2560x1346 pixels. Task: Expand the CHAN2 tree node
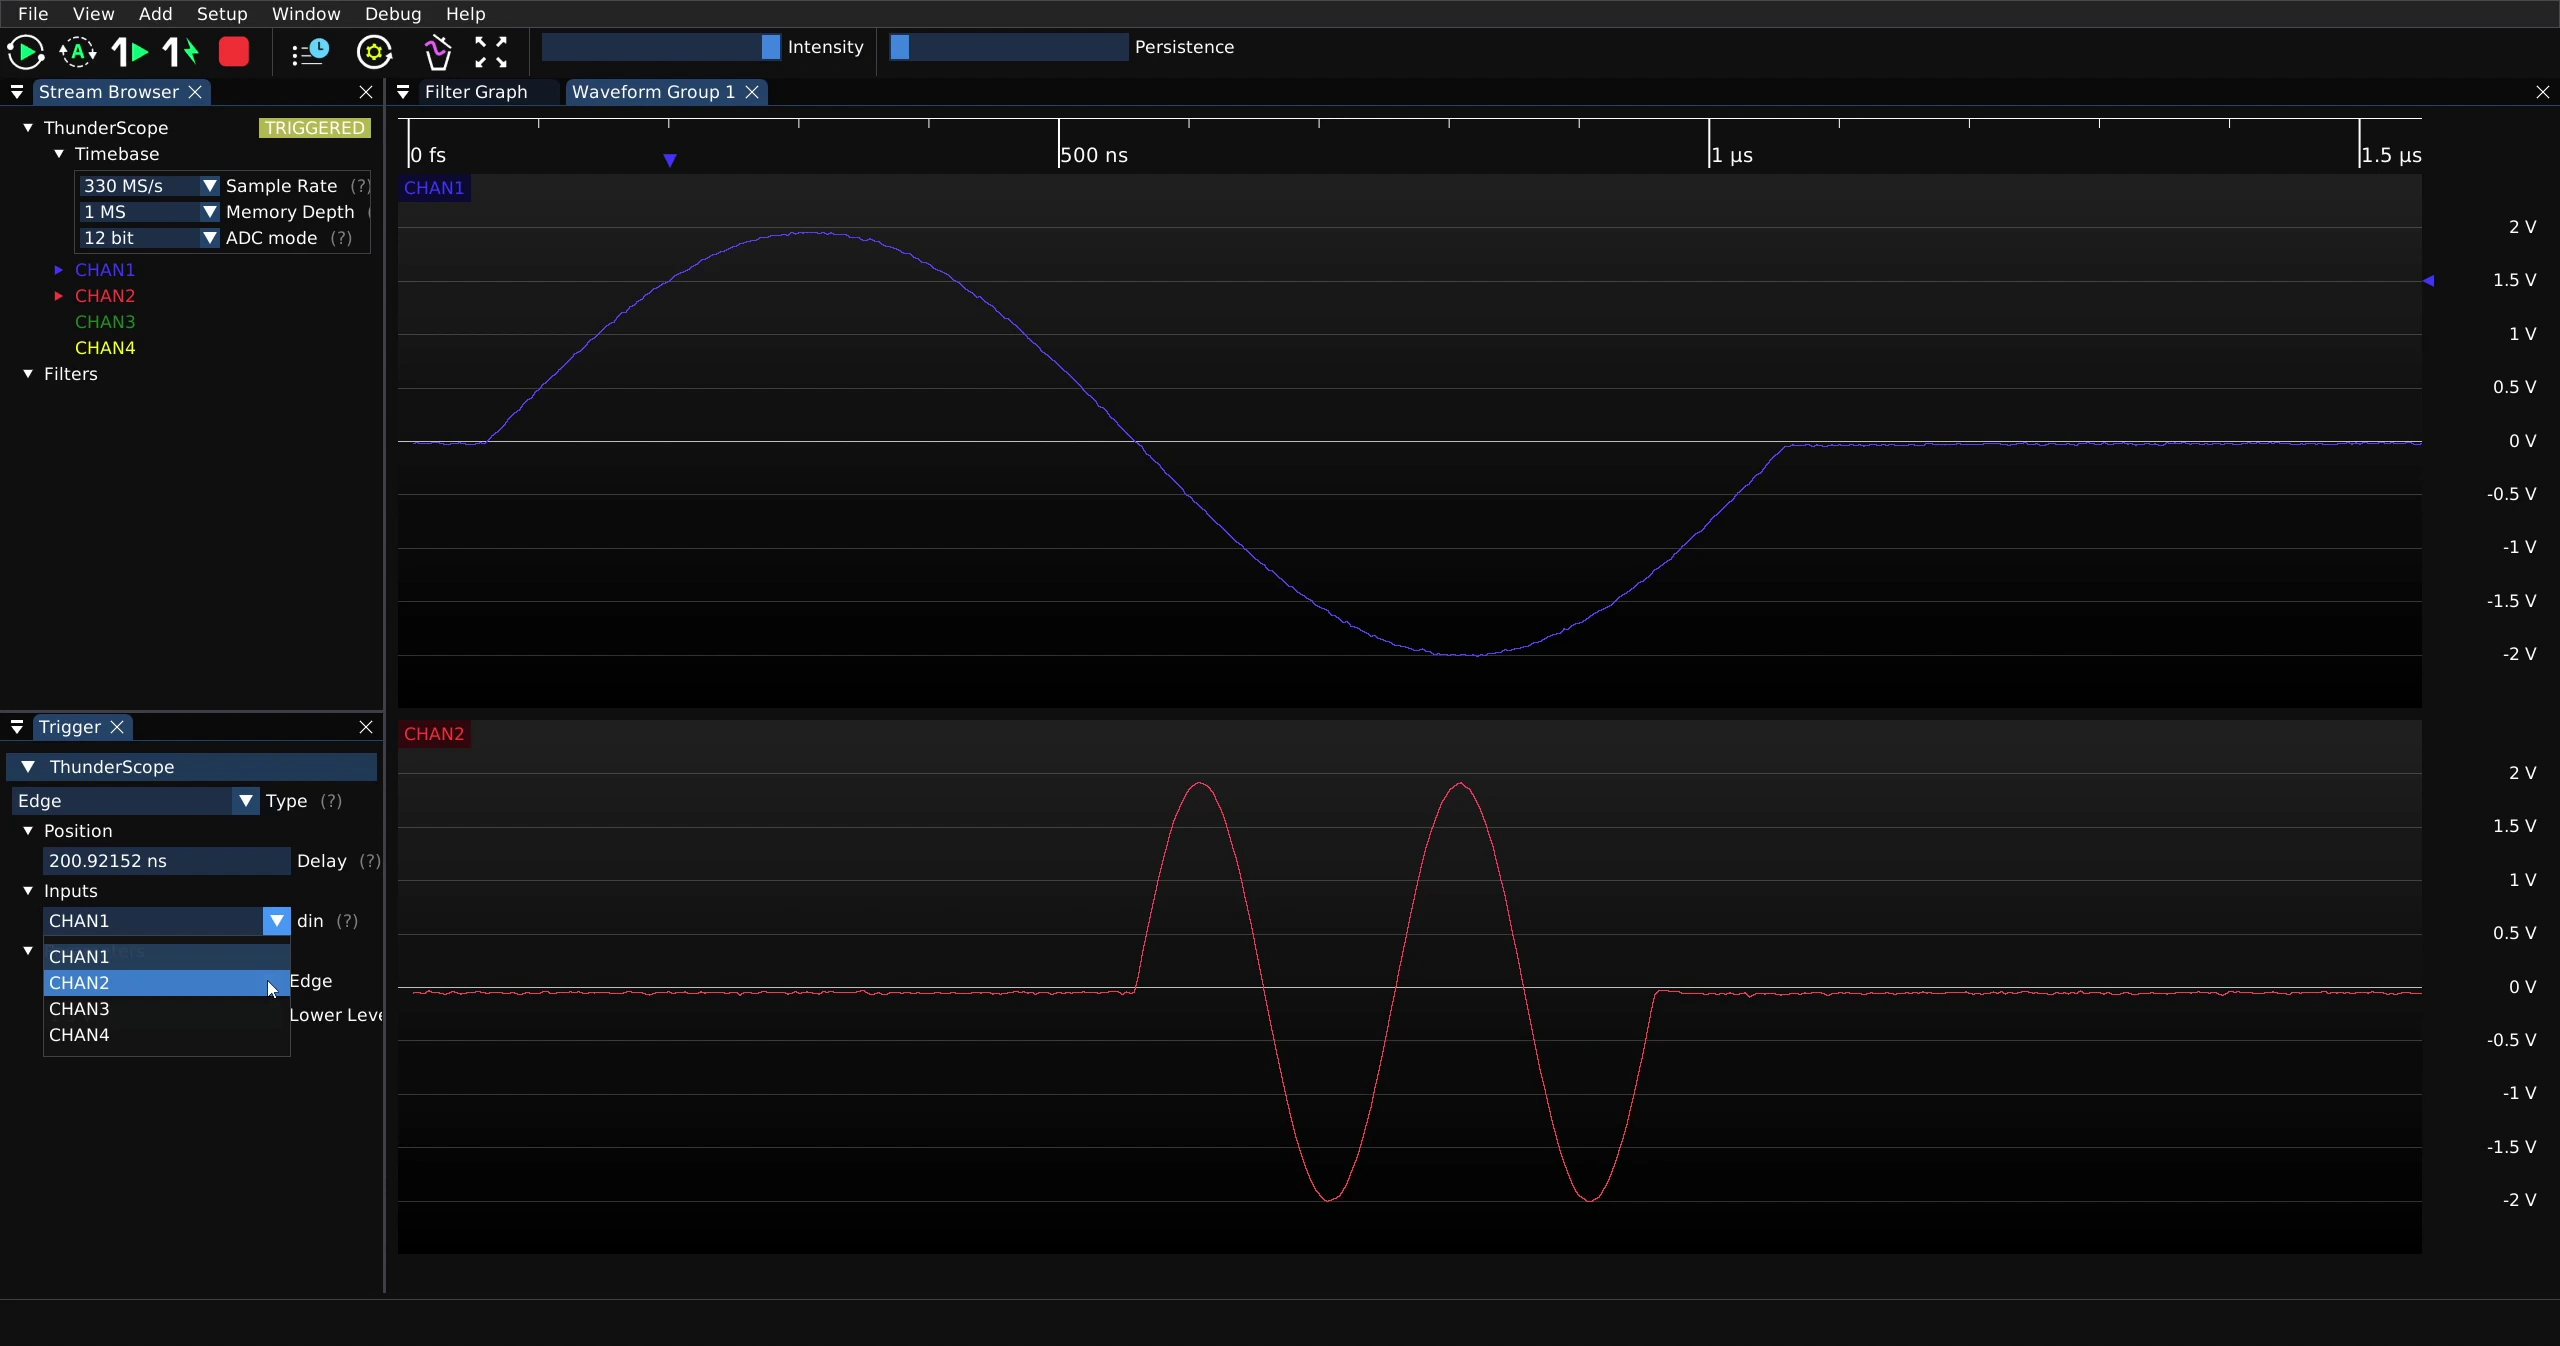[59, 296]
